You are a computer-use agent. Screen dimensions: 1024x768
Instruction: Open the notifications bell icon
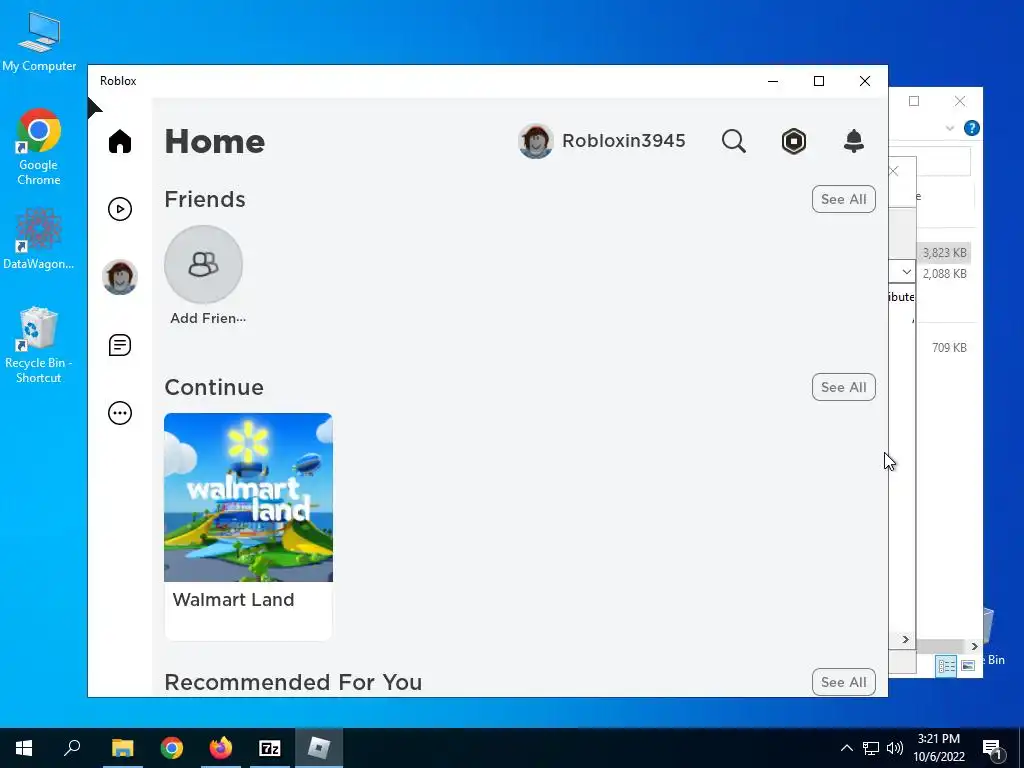tap(854, 141)
